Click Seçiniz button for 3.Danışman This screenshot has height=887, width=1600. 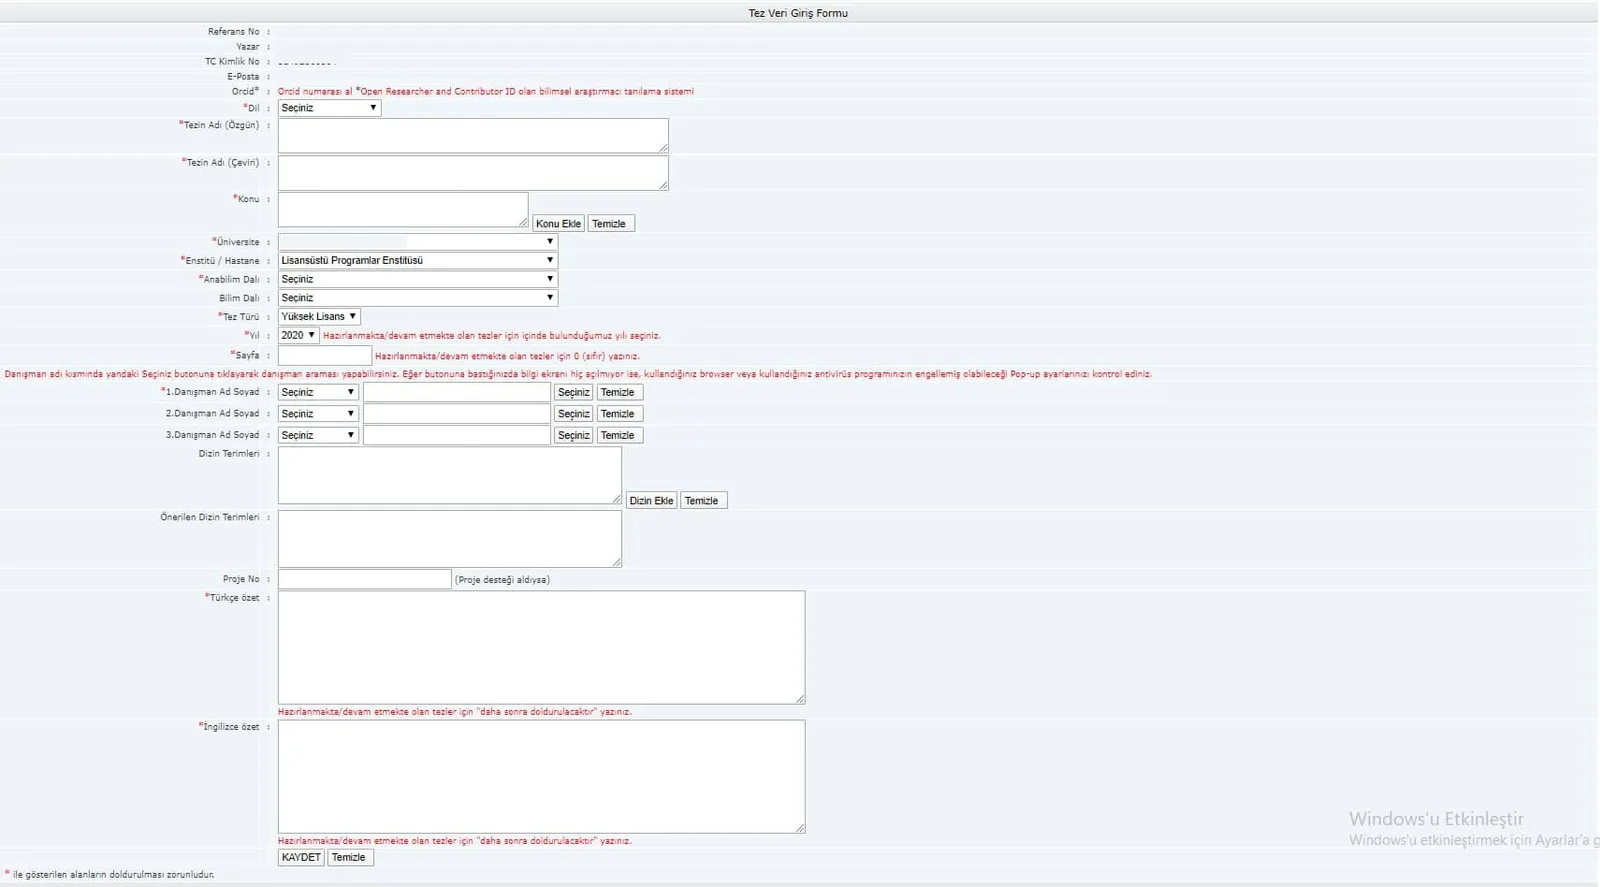coord(574,435)
